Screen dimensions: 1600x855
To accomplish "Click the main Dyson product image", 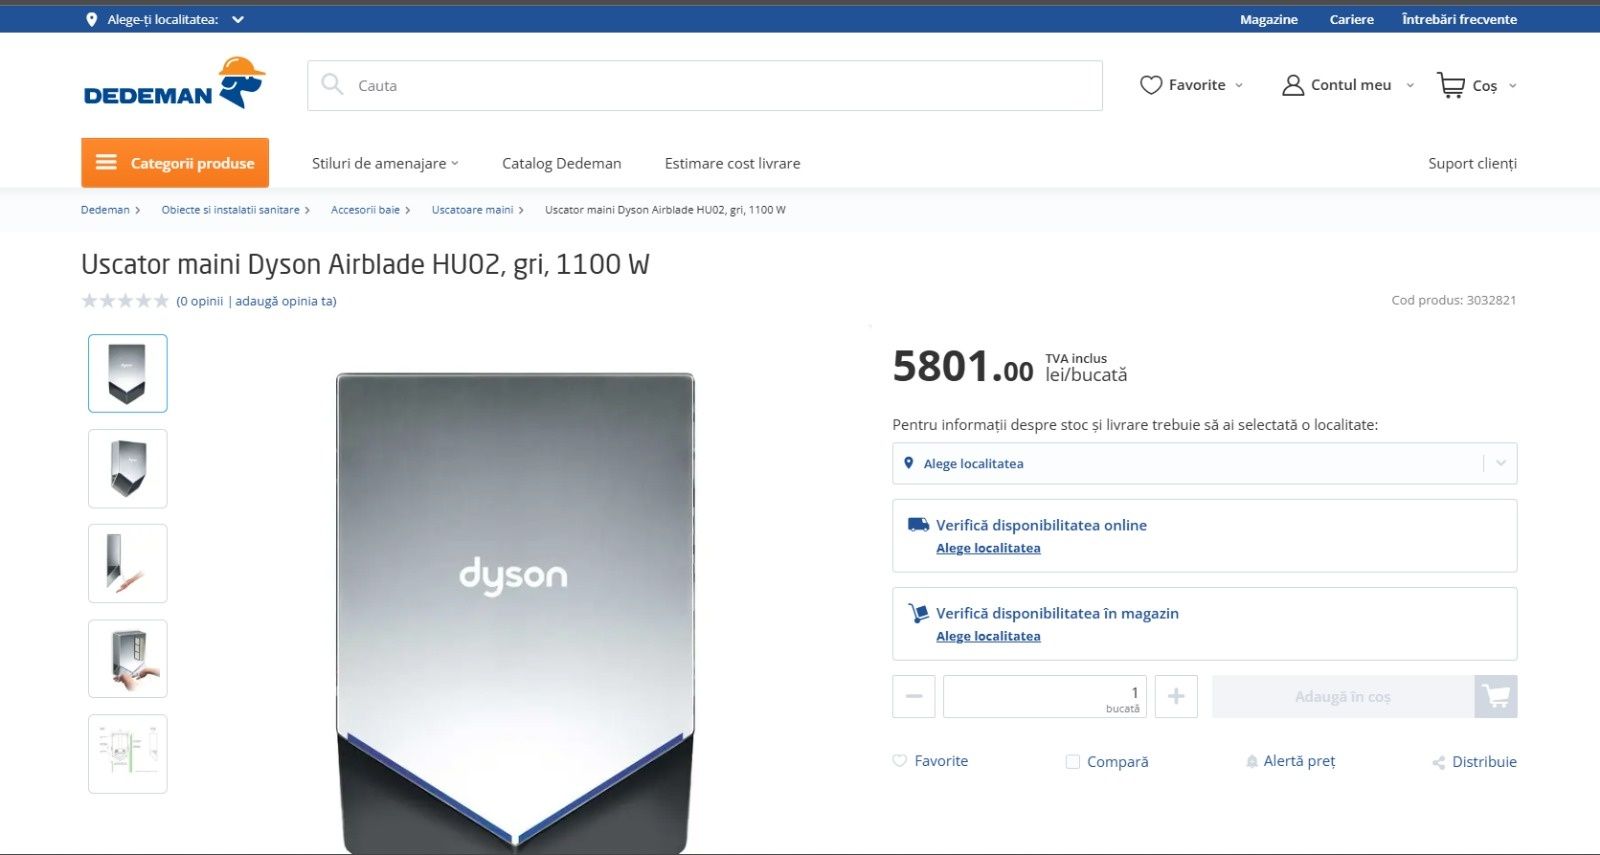I will [515, 612].
